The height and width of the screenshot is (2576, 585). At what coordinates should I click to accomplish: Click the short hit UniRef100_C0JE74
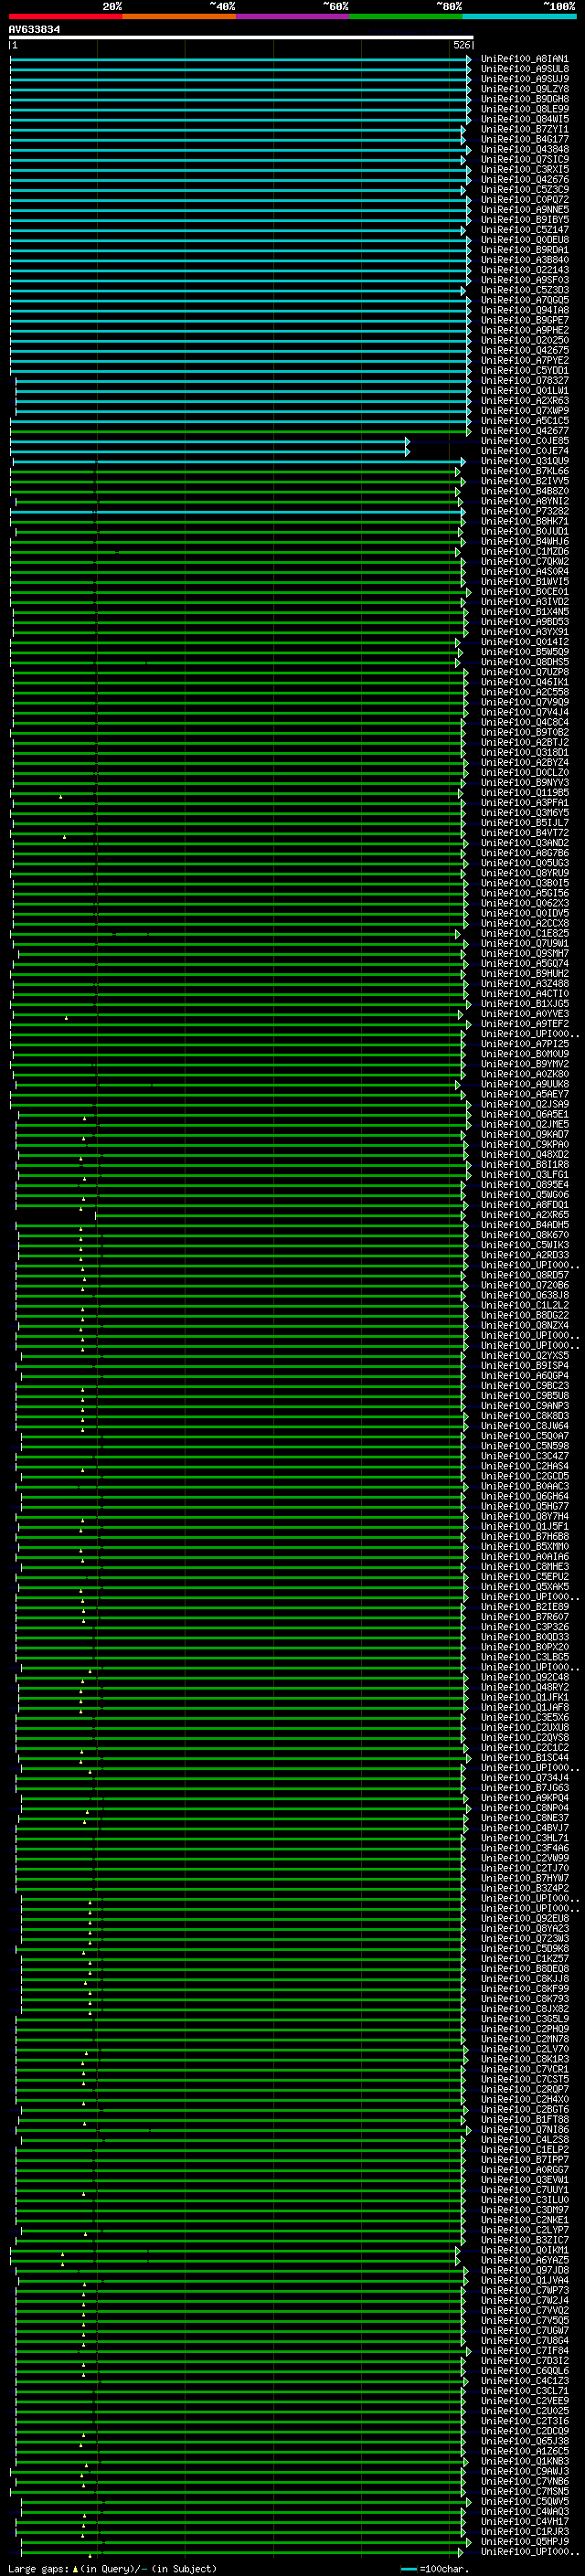(x=524, y=451)
